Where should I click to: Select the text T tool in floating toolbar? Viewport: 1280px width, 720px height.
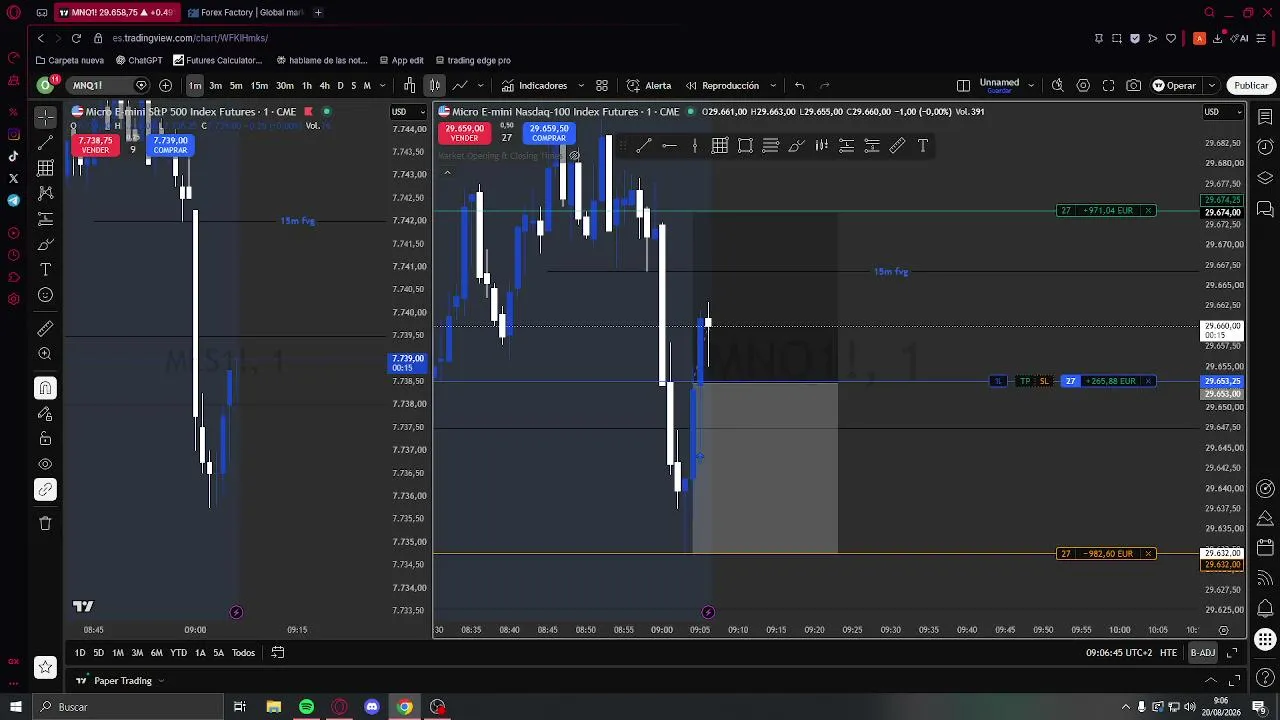[922, 146]
